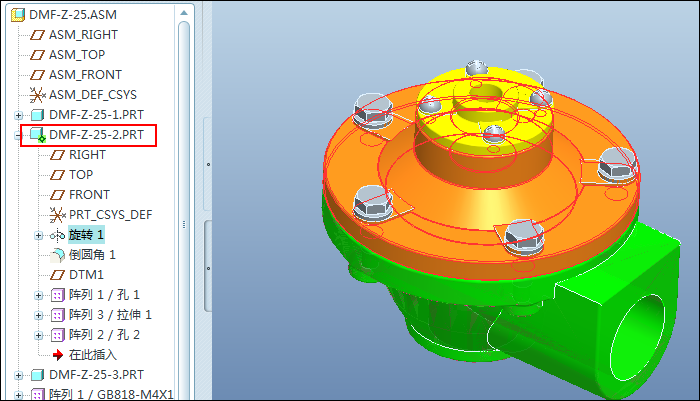Click the 阵列 3 / 拉伸 1 pattern icon
The height and width of the screenshot is (401, 700).
(x=58, y=315)
